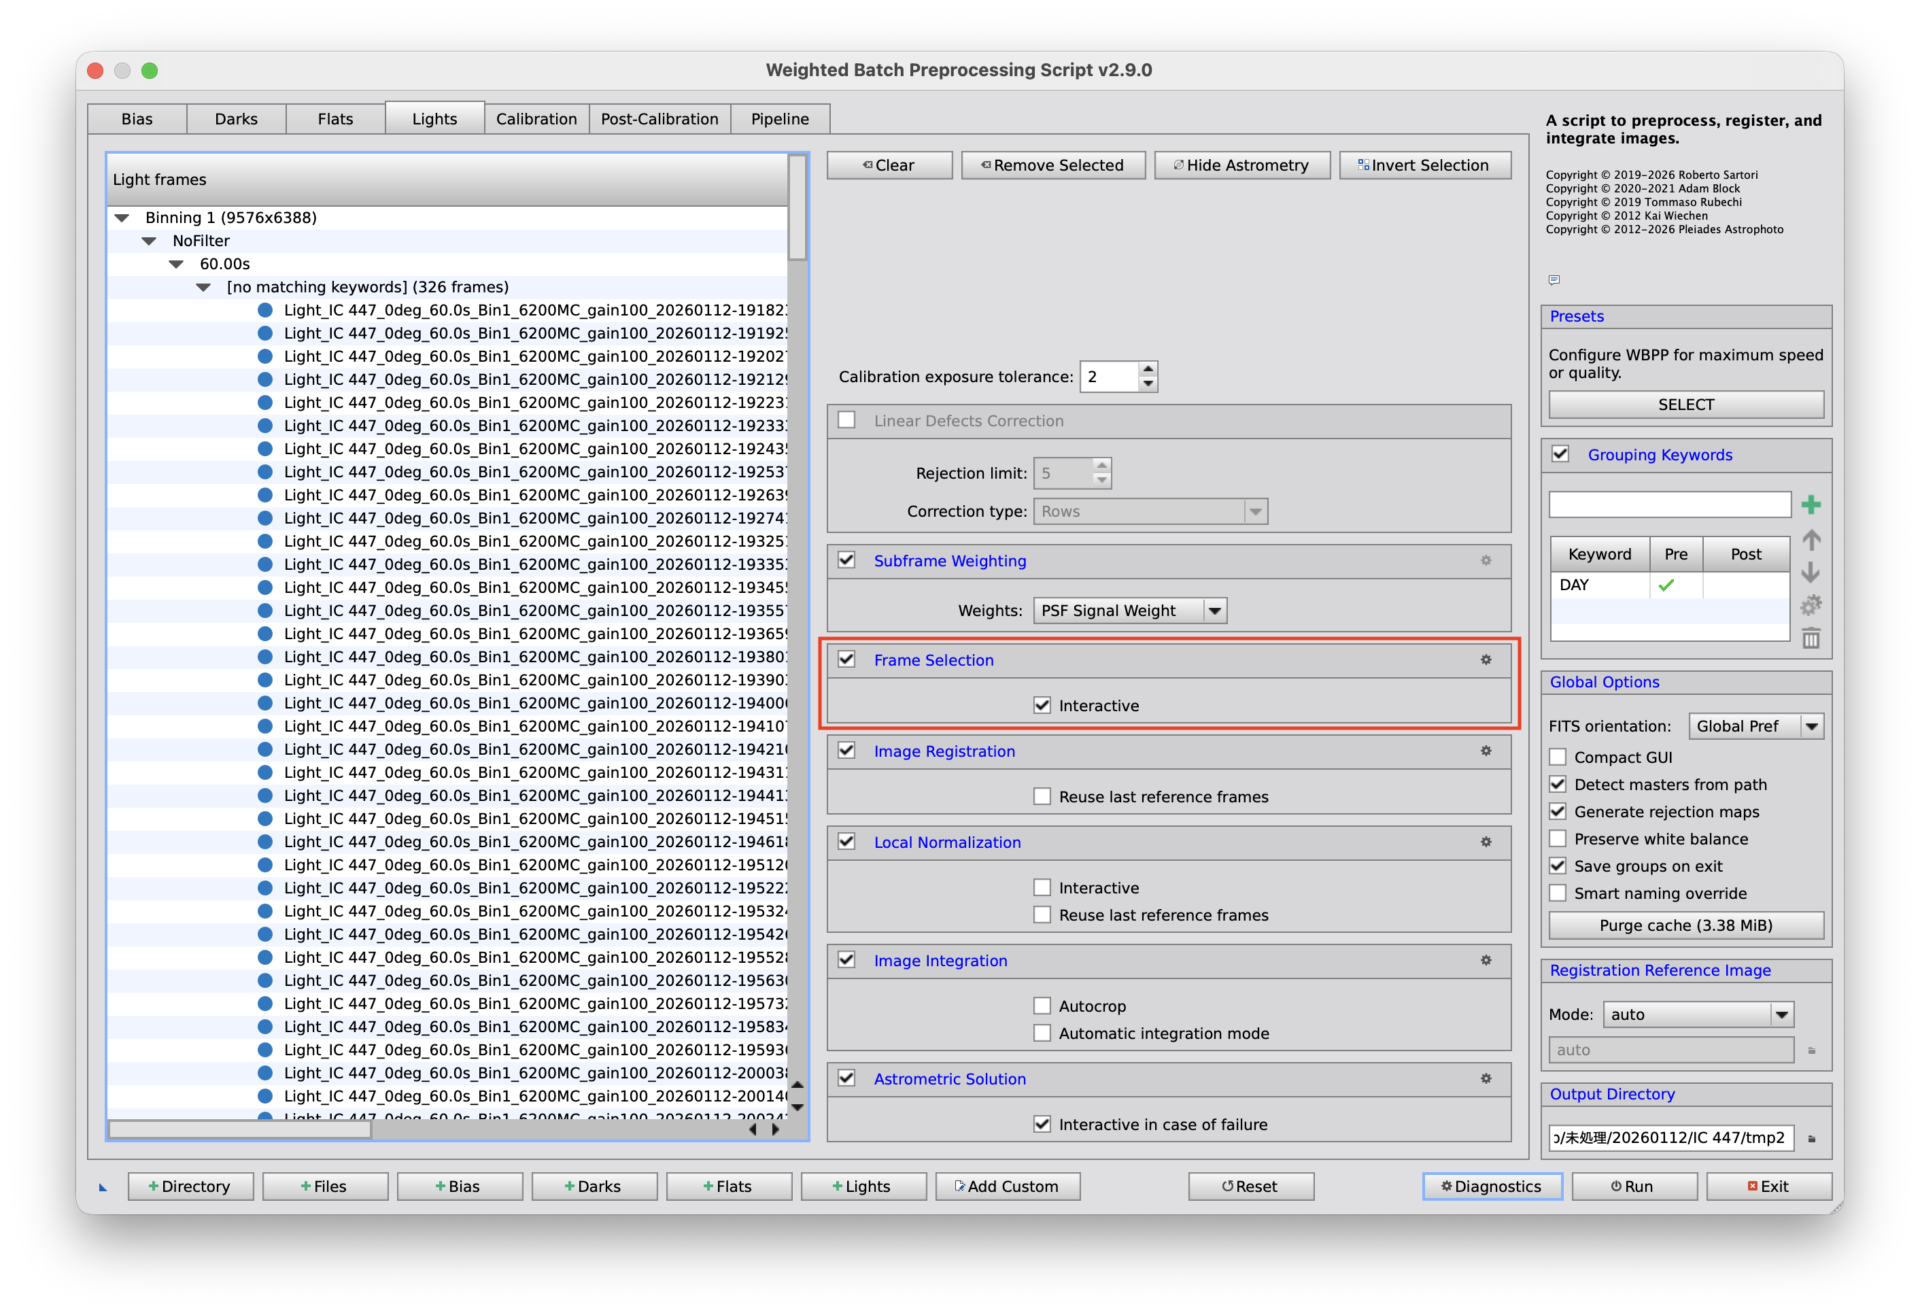
Task: Click the Run button
Action: 1633,1186
